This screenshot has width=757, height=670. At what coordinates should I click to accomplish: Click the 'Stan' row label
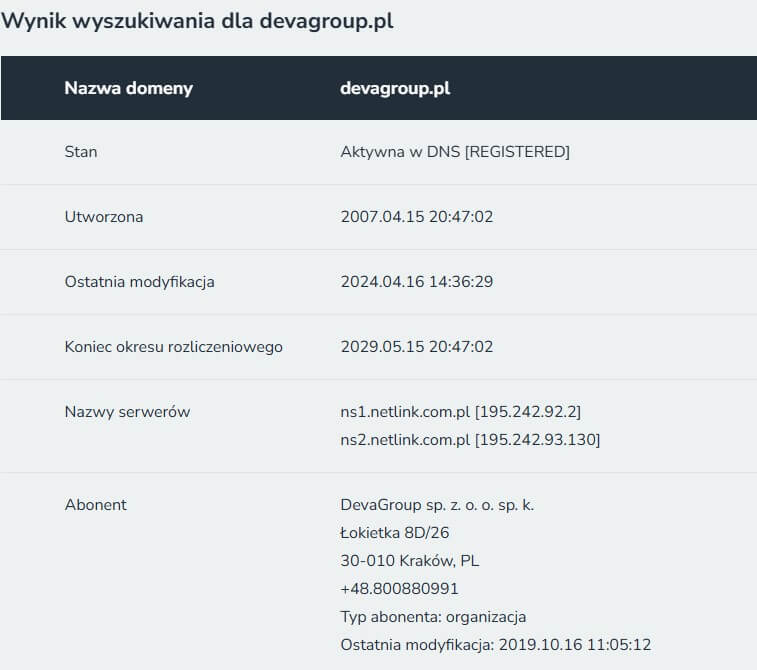pos(81,152)
